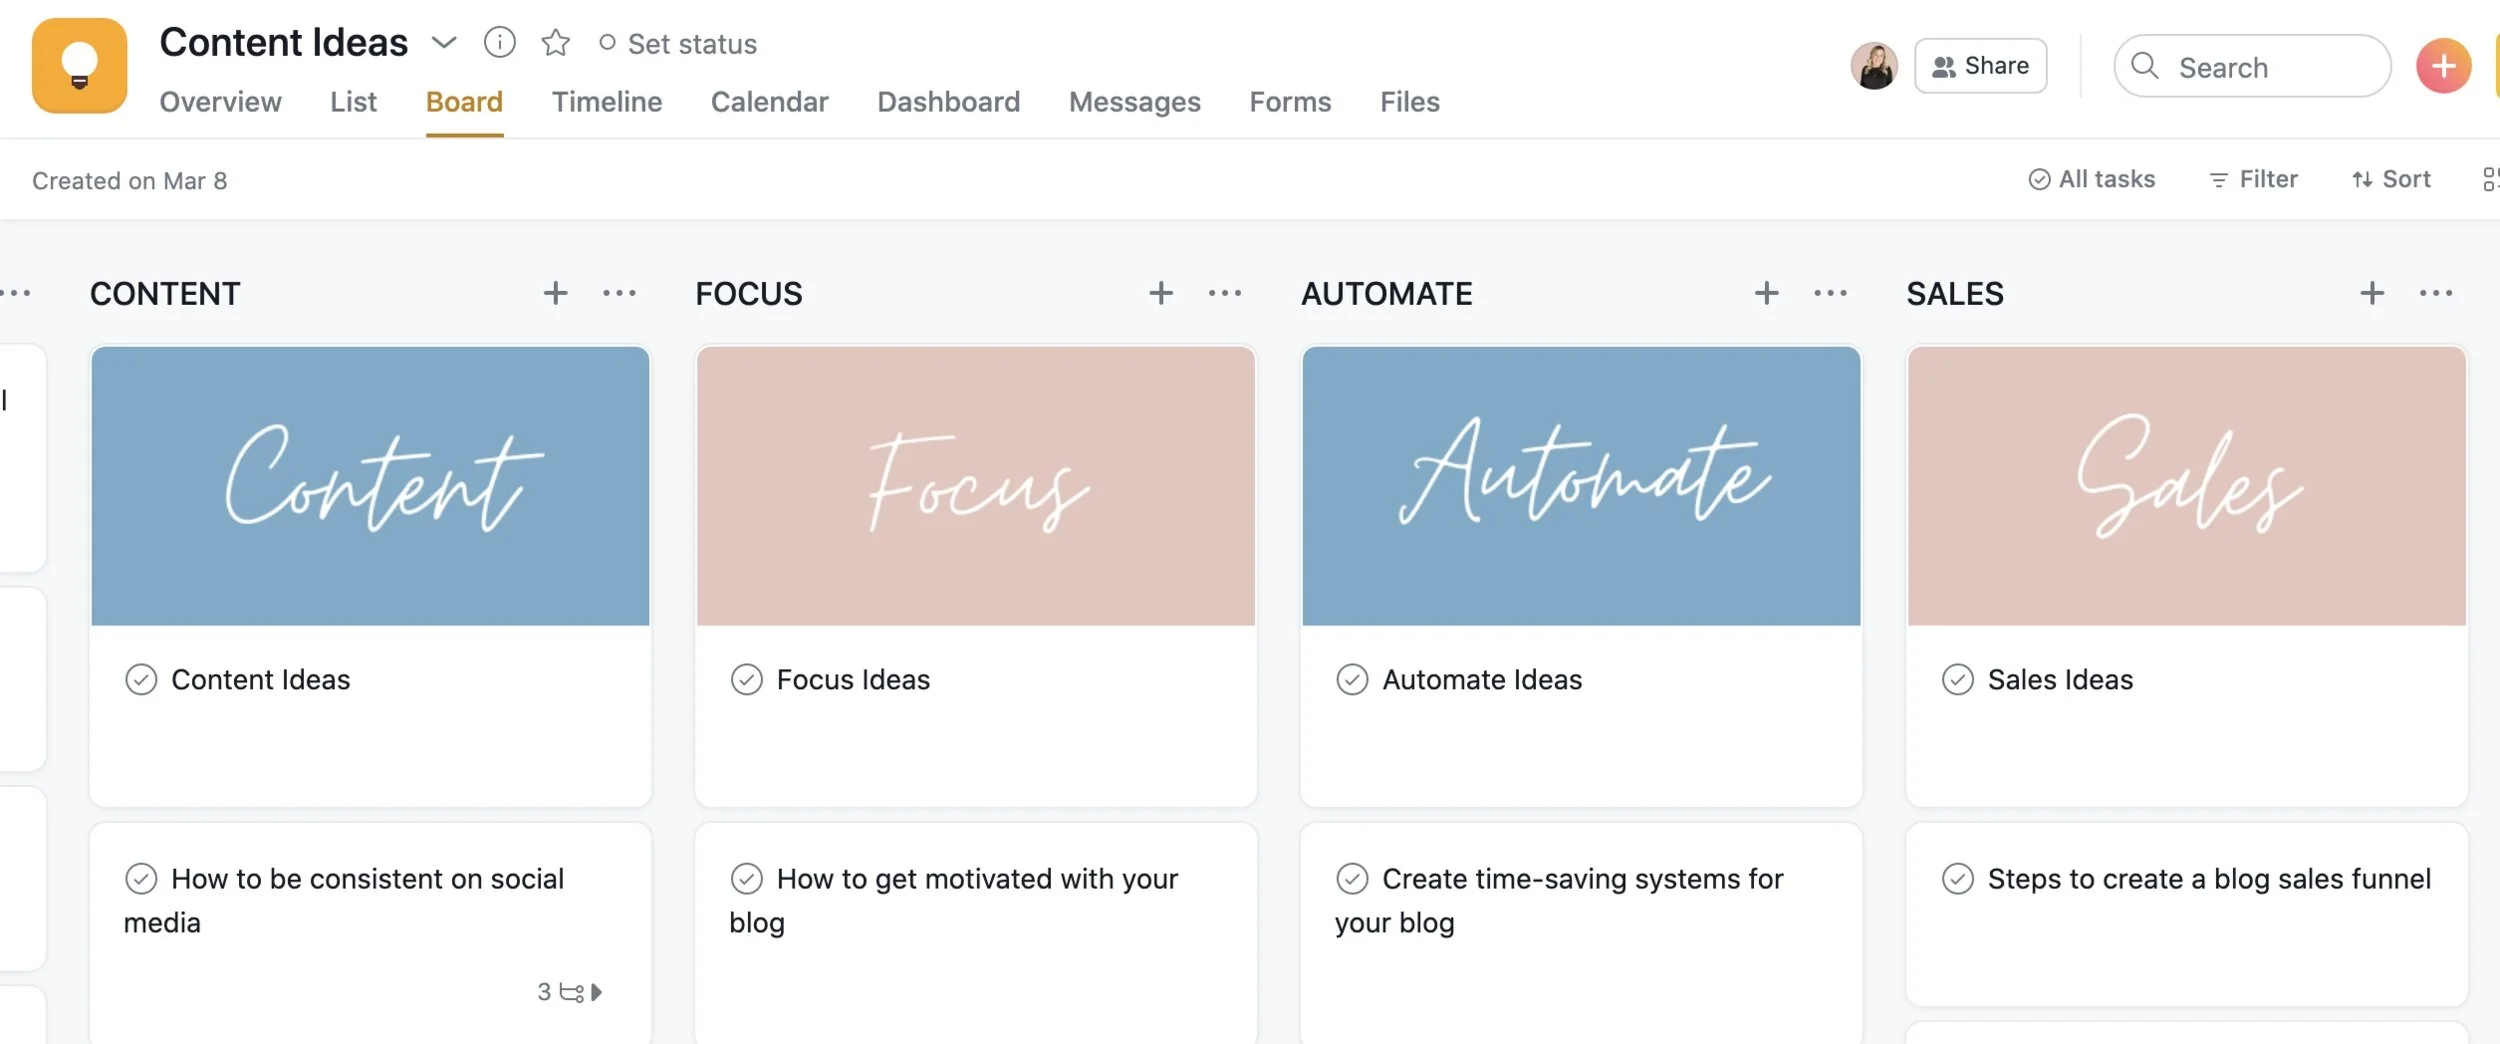Click the Focus cover image thumbnail
This screenshot has width=2500, height=1044.
pyautogui.click(x=975, y=486)
